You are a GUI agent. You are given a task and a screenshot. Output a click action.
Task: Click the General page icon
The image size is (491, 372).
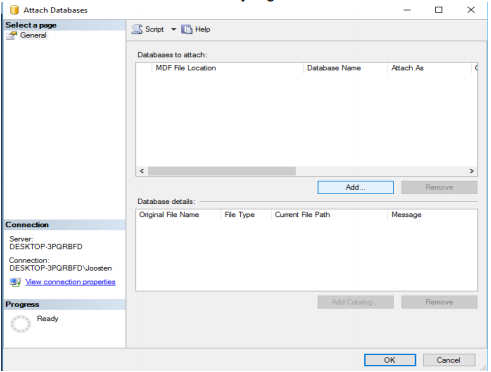click(12, 36)
